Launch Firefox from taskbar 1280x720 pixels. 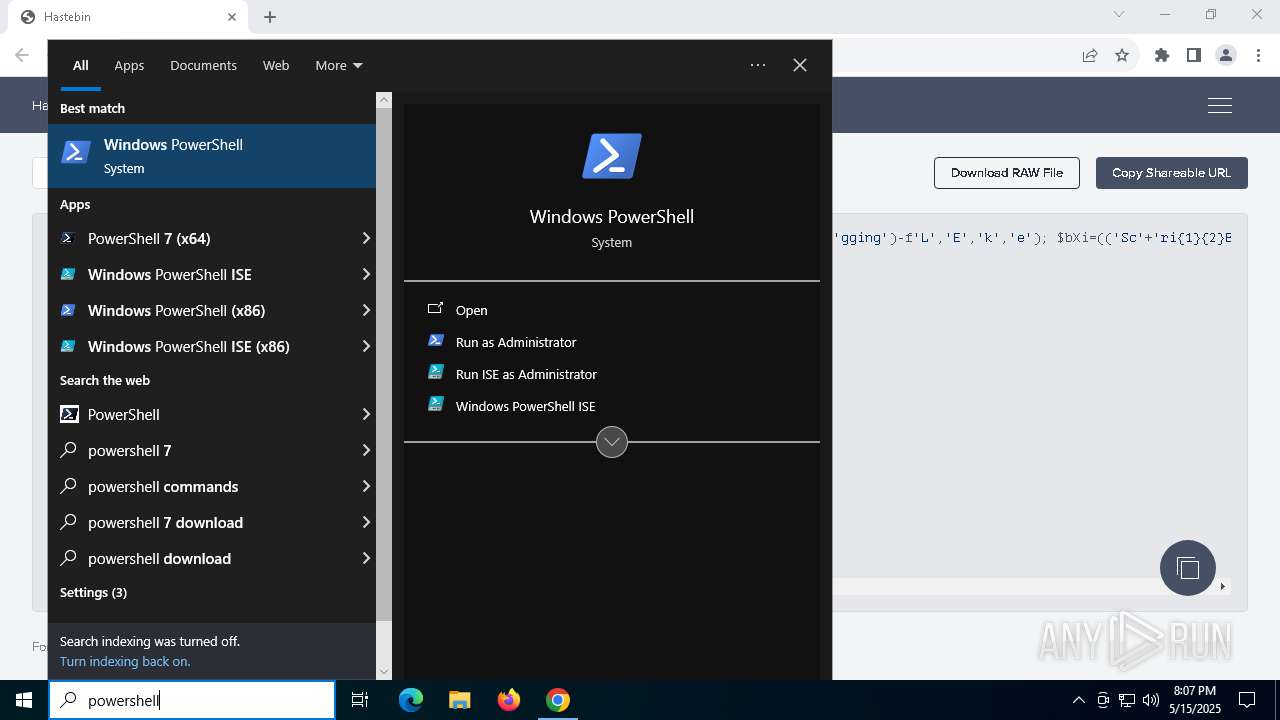509,700
